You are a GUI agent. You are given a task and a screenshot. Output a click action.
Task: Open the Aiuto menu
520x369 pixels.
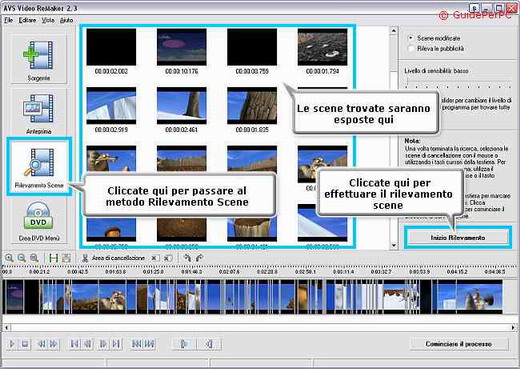coord(66,20)
